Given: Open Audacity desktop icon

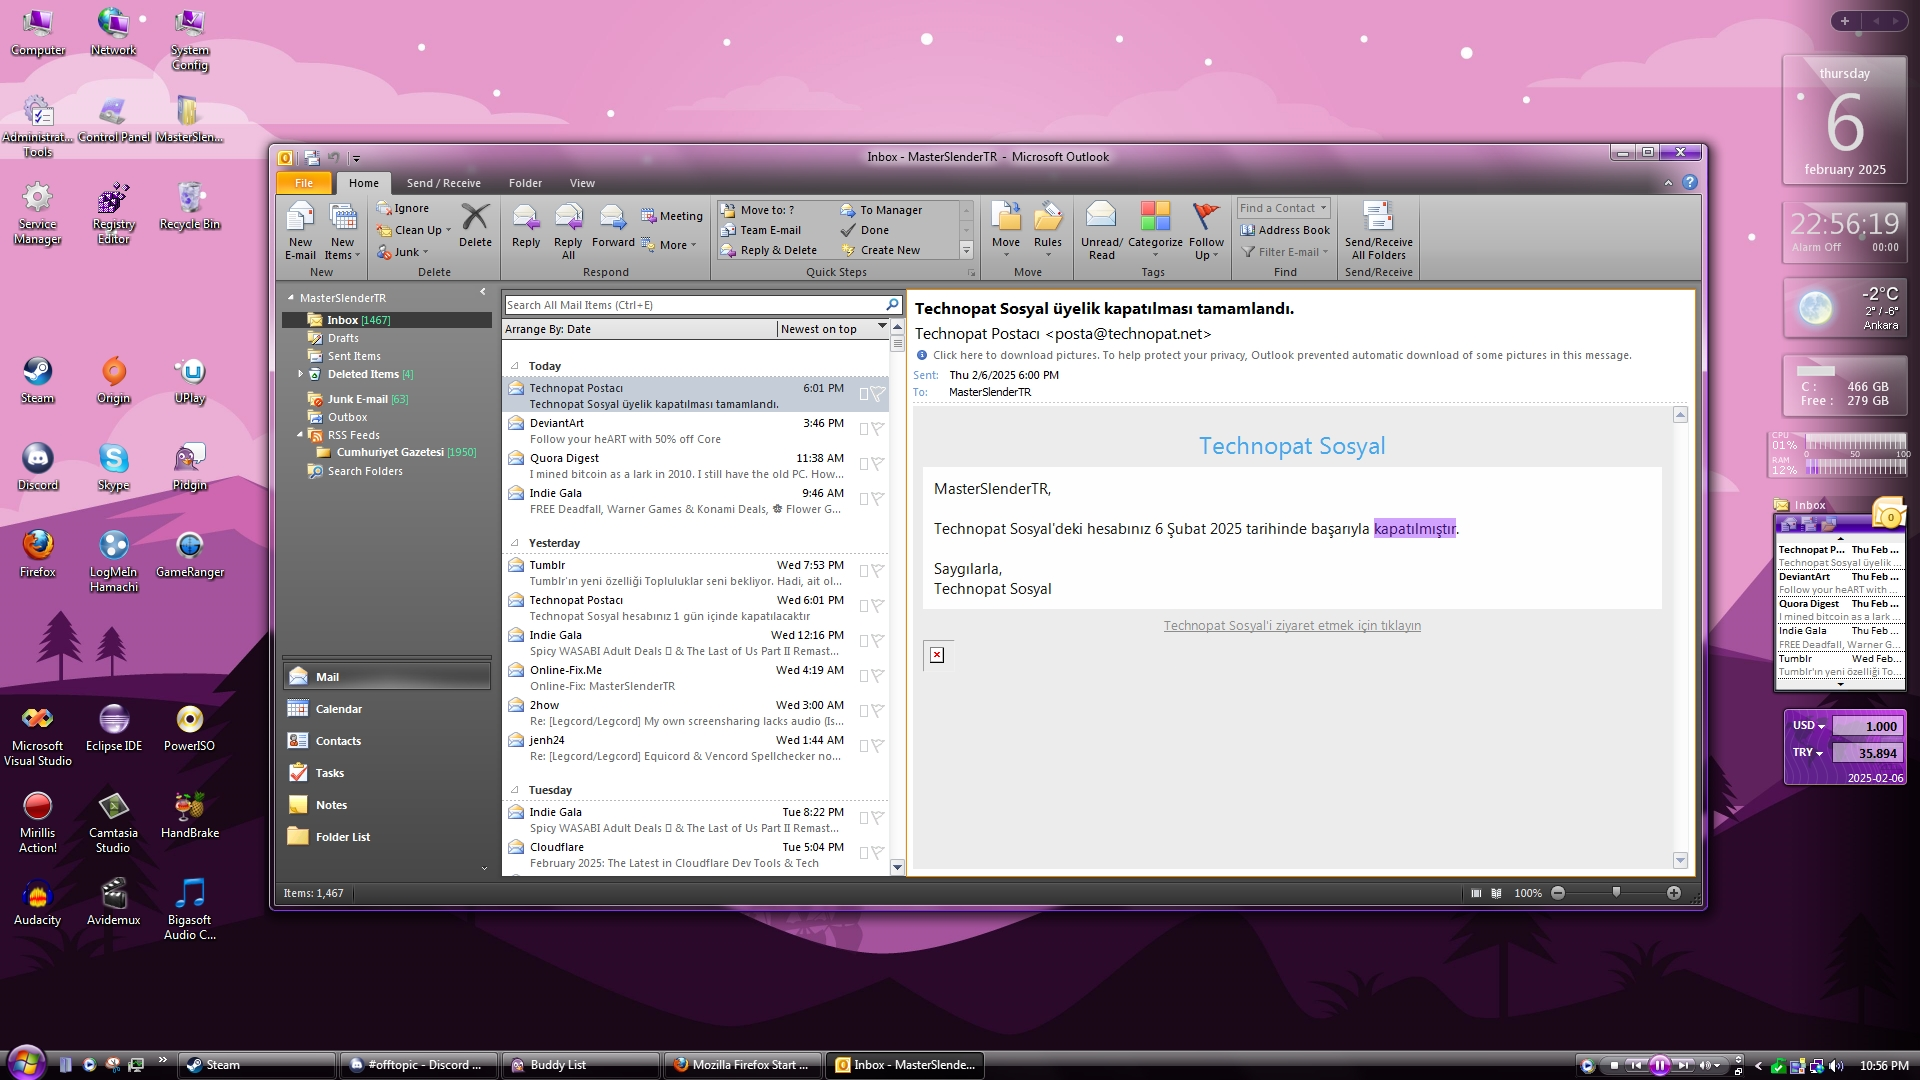Looking at the screenshot, I should [x=38, y=902].
